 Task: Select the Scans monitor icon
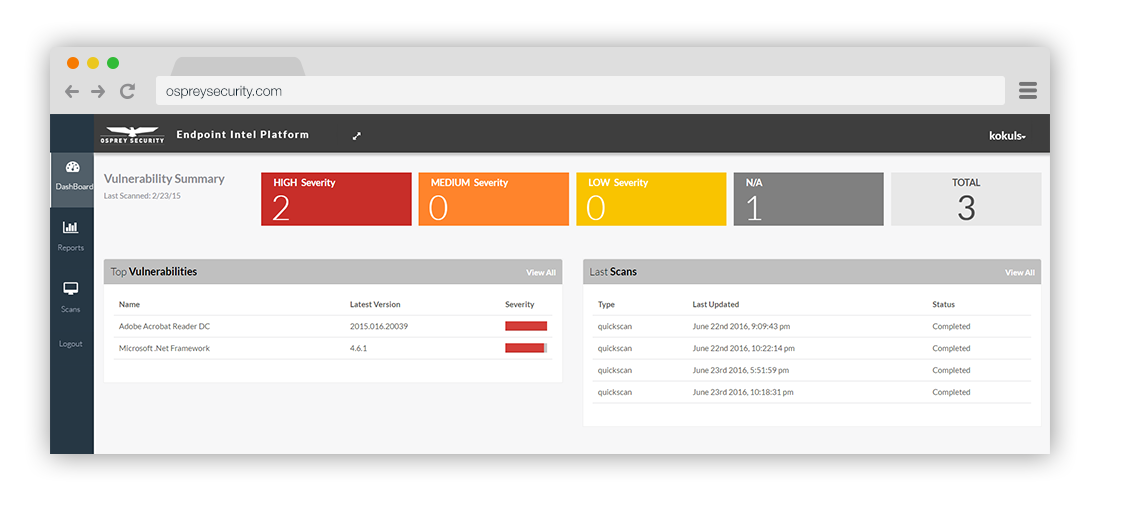71,289
